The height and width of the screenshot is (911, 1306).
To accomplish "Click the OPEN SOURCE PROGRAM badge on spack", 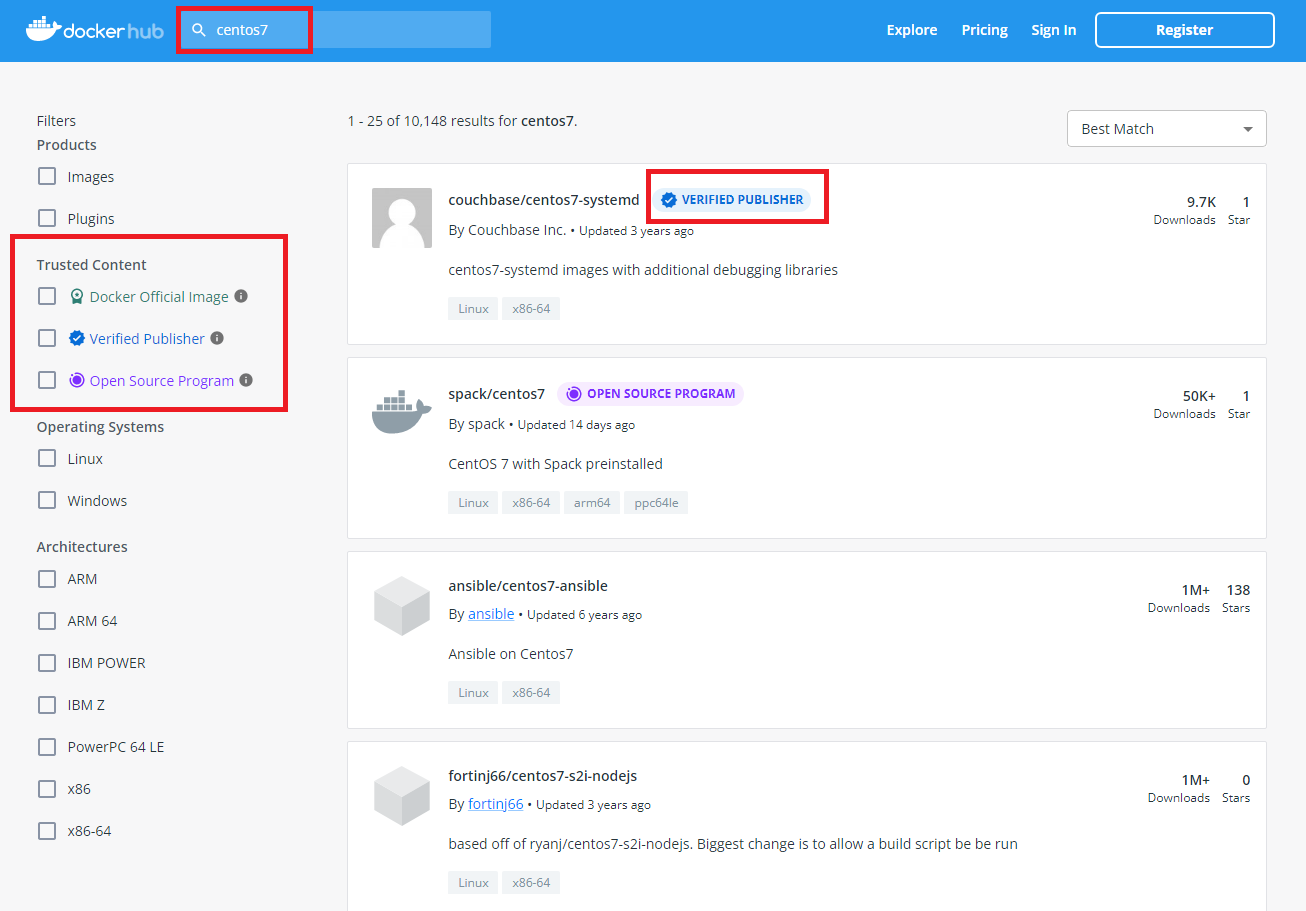I will click(x=650, y=393).
